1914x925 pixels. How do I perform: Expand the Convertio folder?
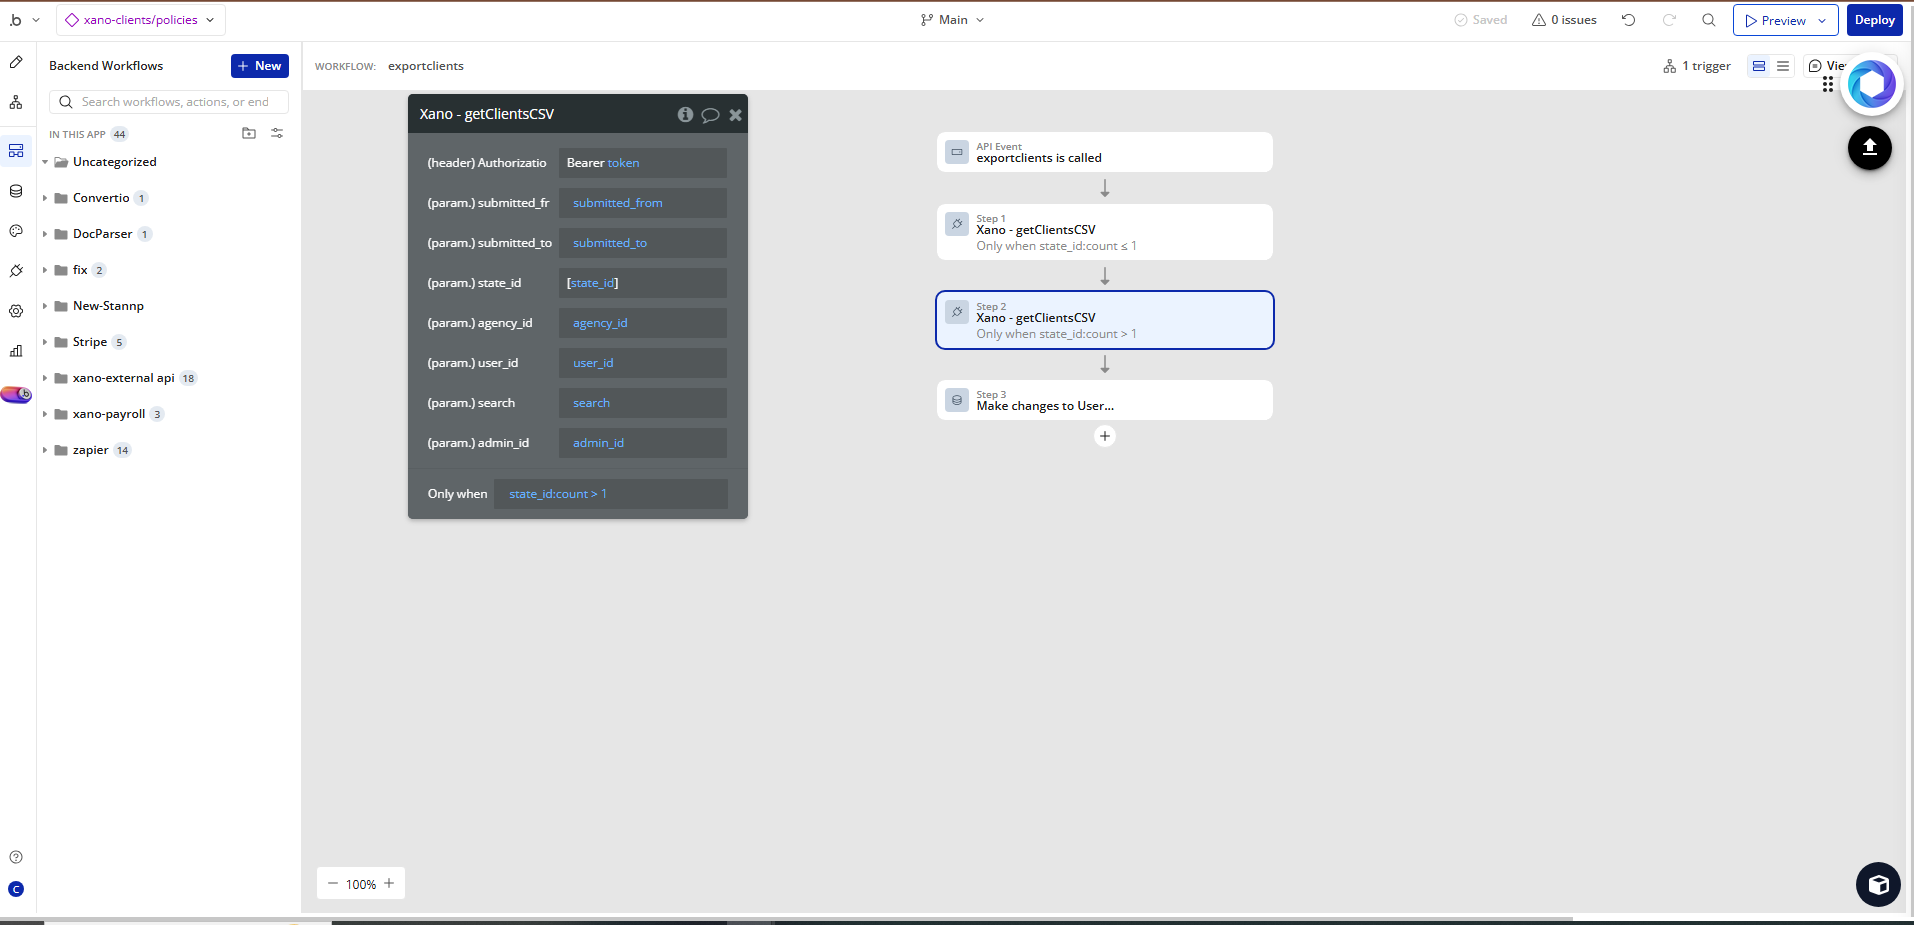coord(45,198)
